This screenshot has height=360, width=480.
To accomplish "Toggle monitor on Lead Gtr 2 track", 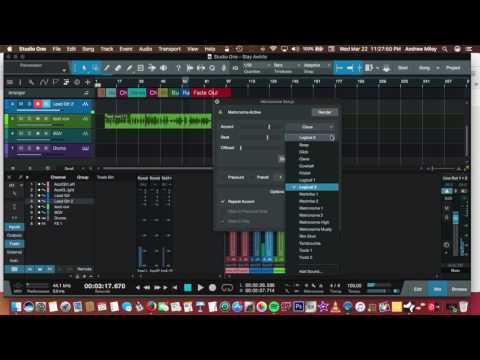I will (x=46, y=104).
